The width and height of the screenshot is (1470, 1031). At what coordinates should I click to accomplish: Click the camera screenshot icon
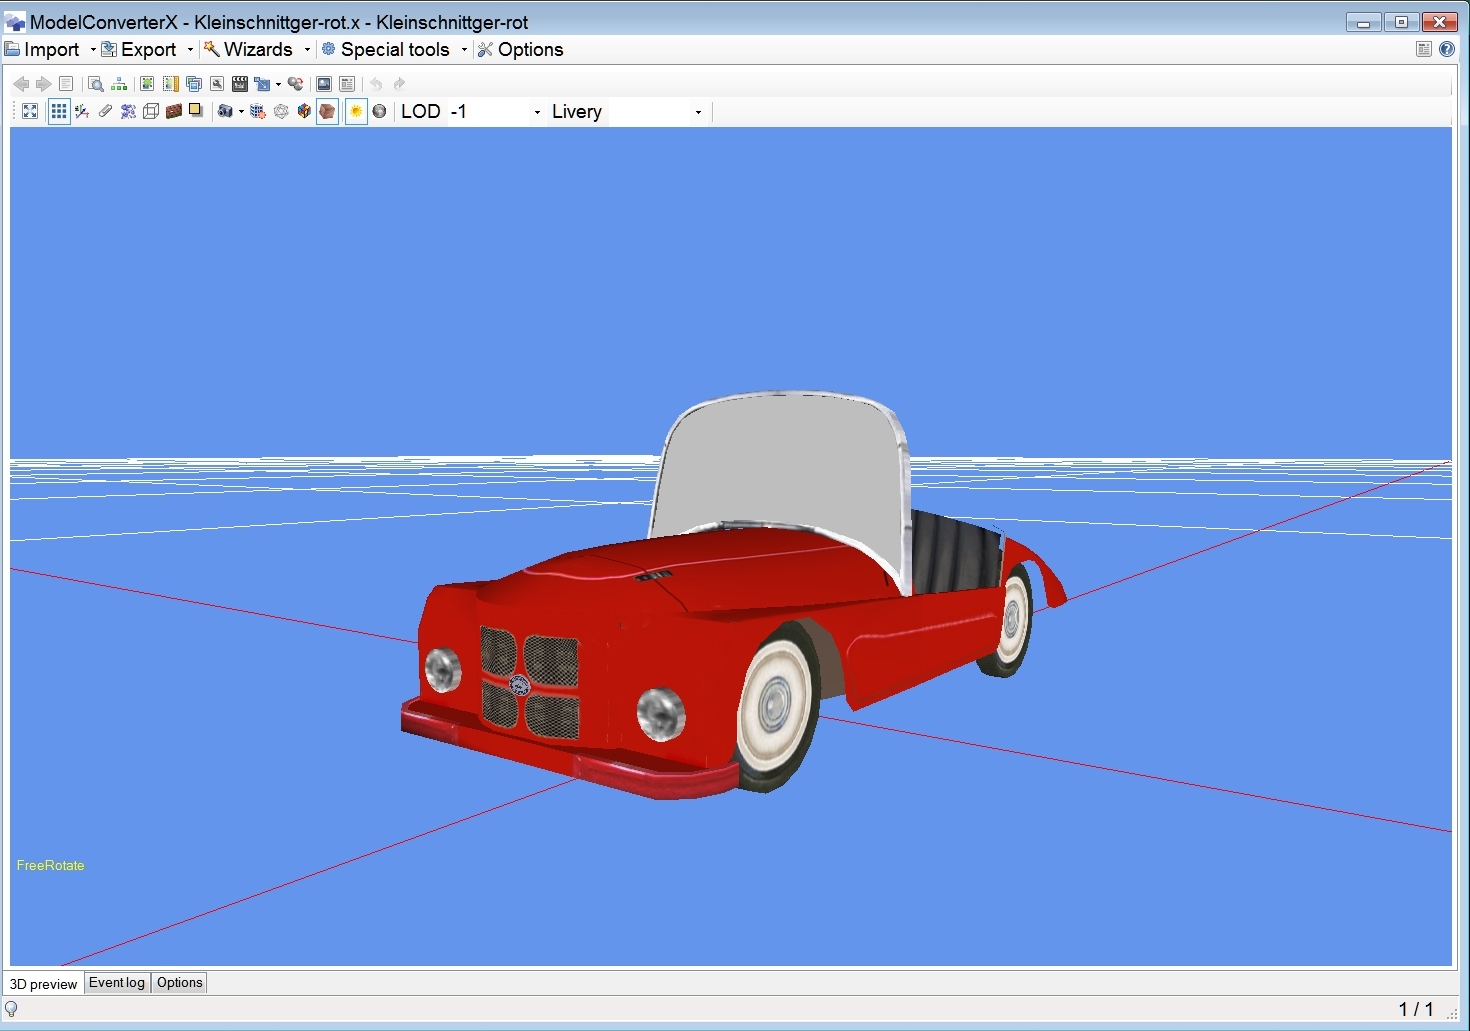pyautogui.click(x=225, y=112)
